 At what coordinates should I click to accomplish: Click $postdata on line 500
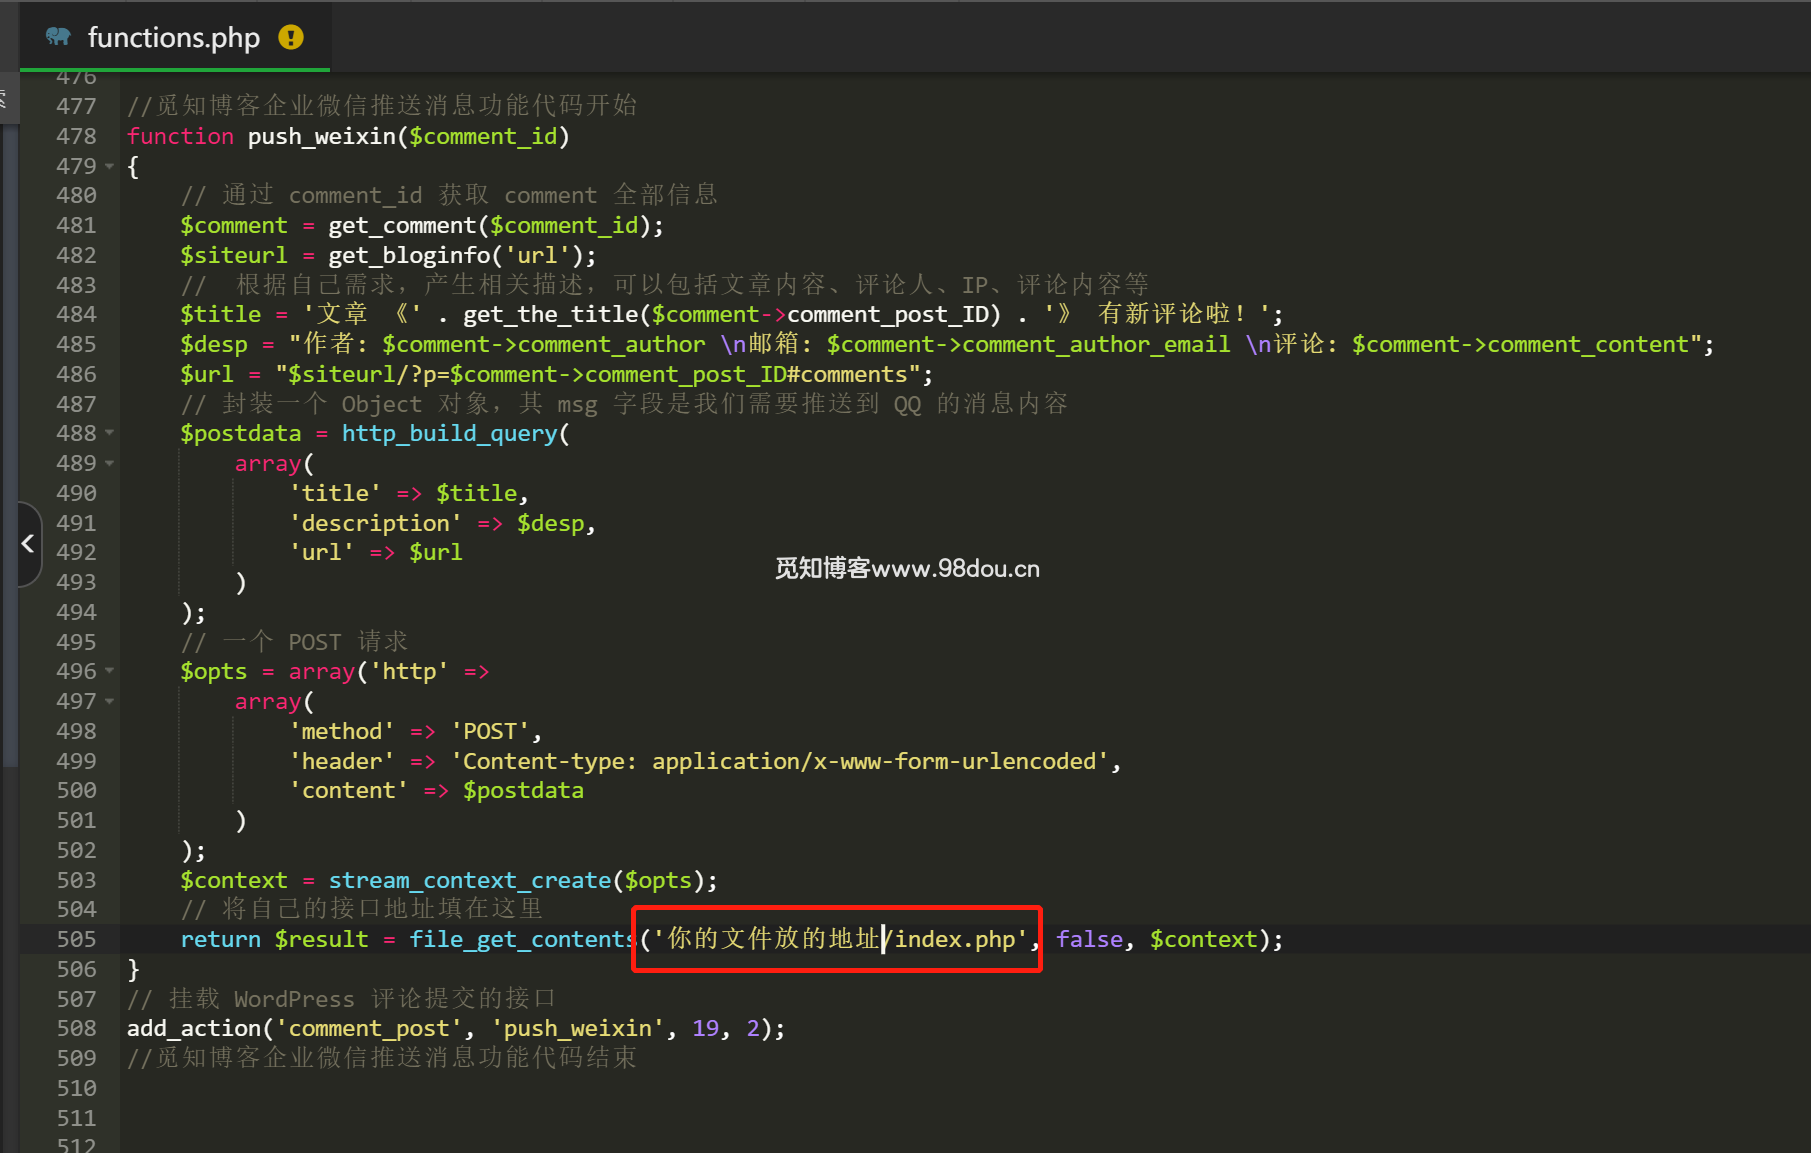coord(523,791)
